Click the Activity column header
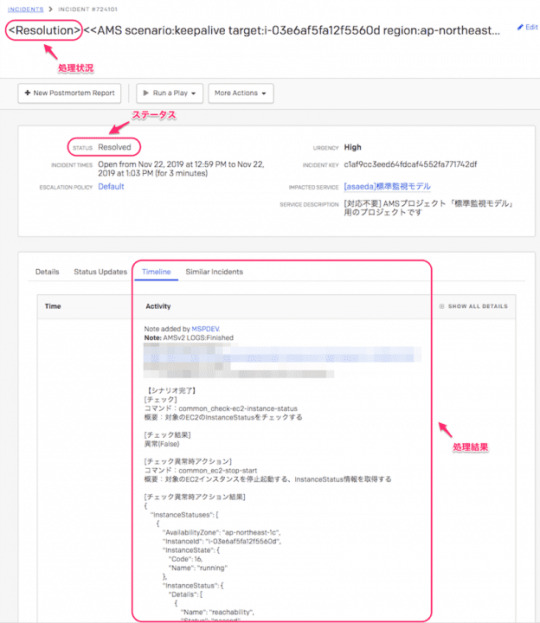The image size is (540, 623). point(158,306)
